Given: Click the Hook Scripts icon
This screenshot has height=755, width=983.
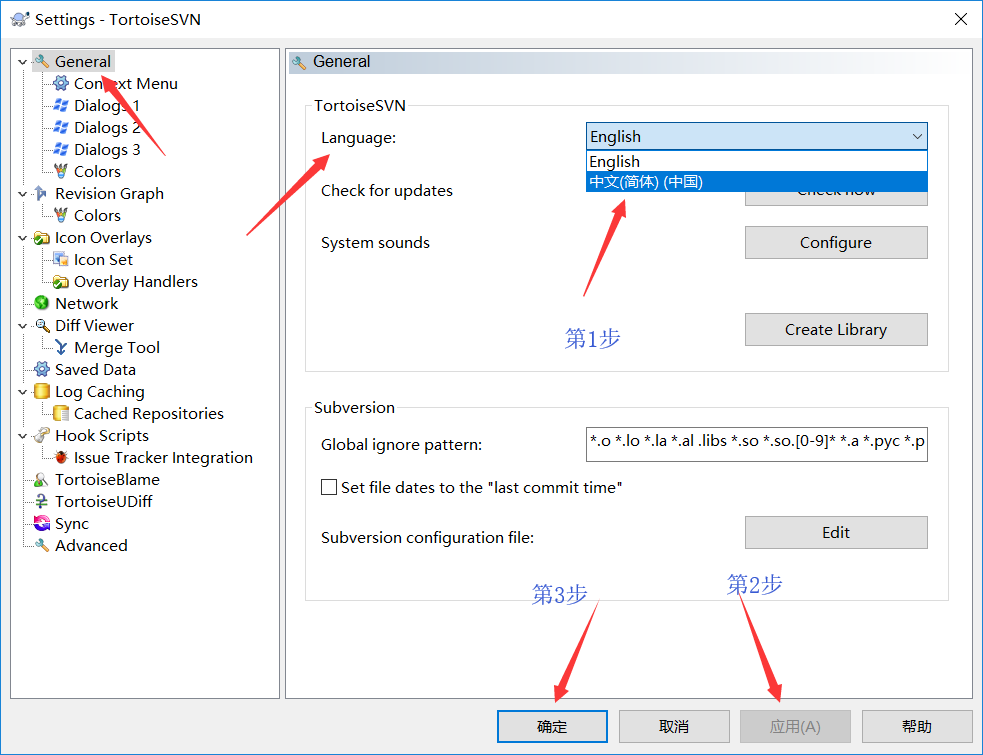Looking at the screenshot, I should pos(41,435).
